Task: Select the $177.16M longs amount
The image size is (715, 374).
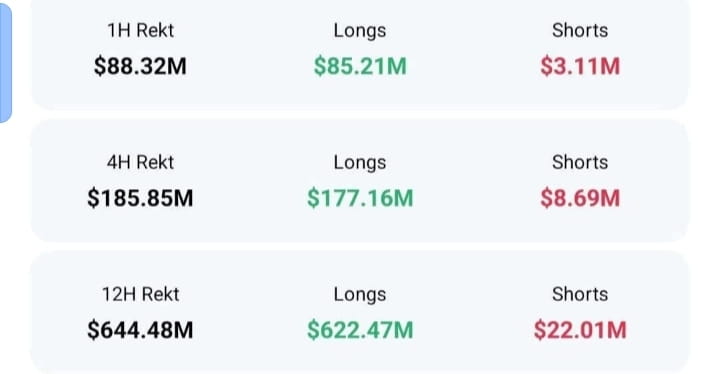Action: pyautogui.click(x=360, y=198)
